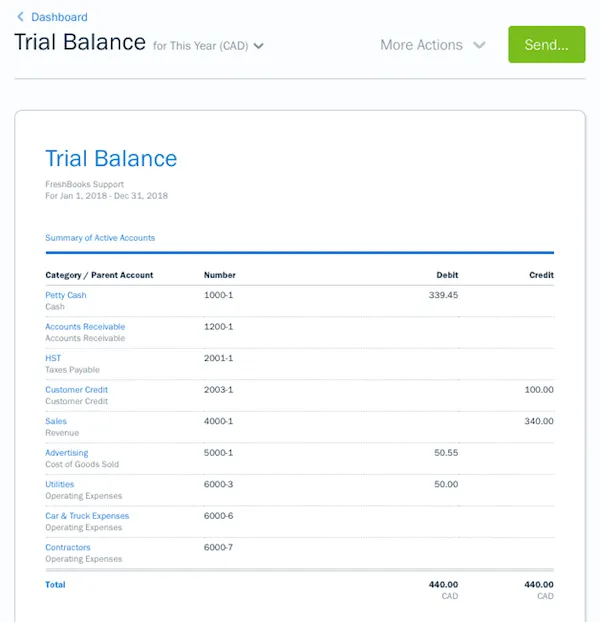Viewport: 600px width, 622px height.
Task: Open the Utilities account link
Action: [x=59, y=485]
